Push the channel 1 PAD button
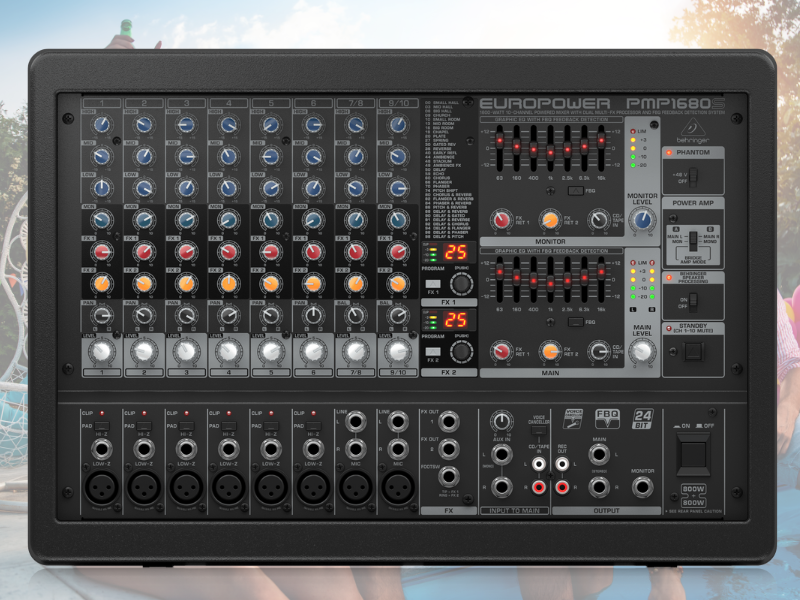Viewport: 800px width, 600px height. pos(102,426)
